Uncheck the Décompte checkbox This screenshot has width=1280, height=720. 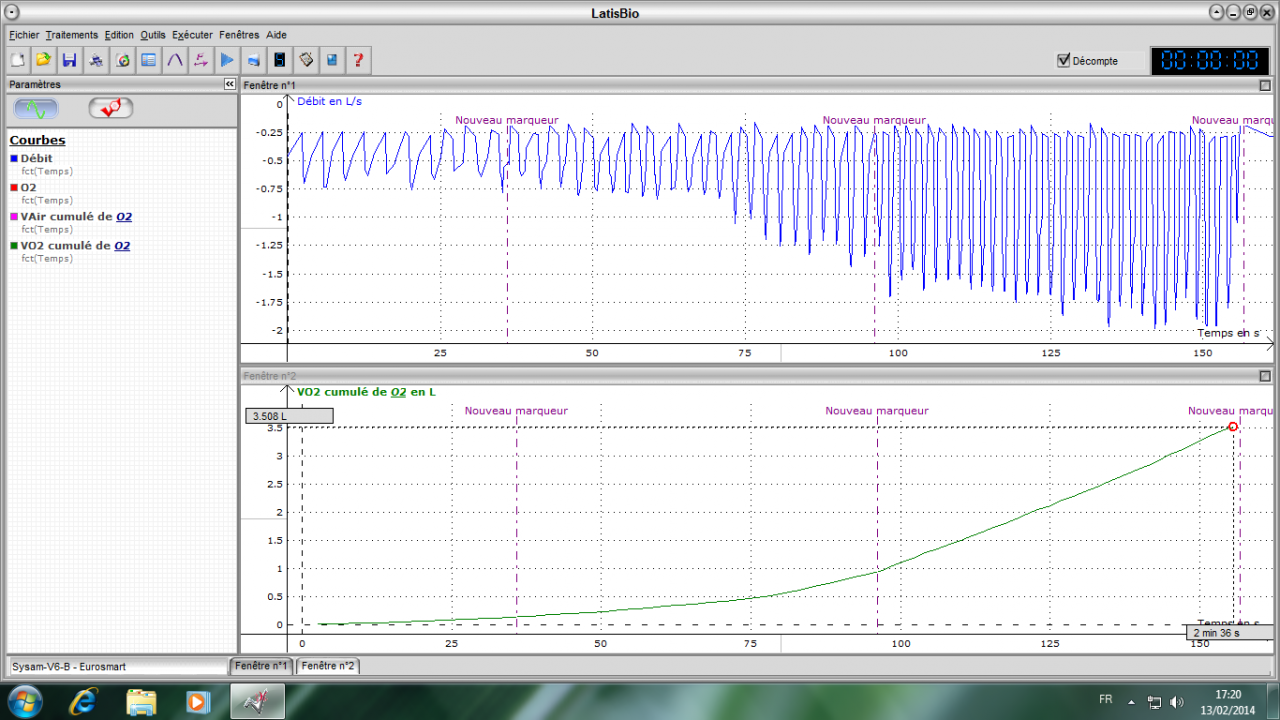1064,60
